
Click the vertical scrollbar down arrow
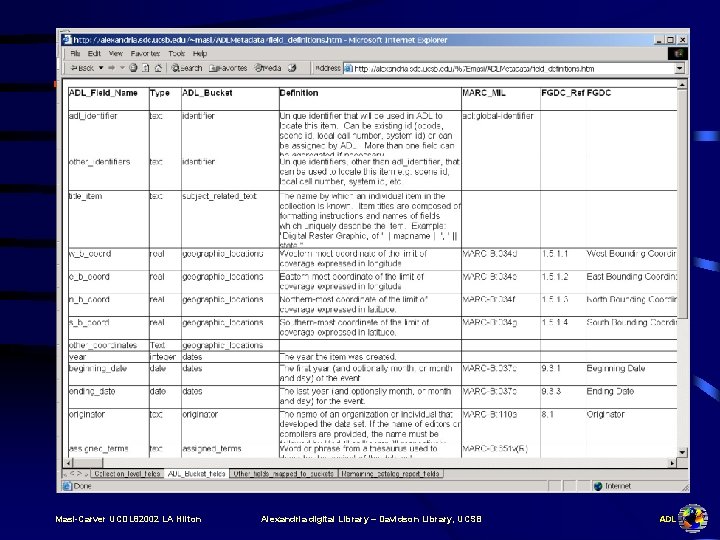[682, 452]
